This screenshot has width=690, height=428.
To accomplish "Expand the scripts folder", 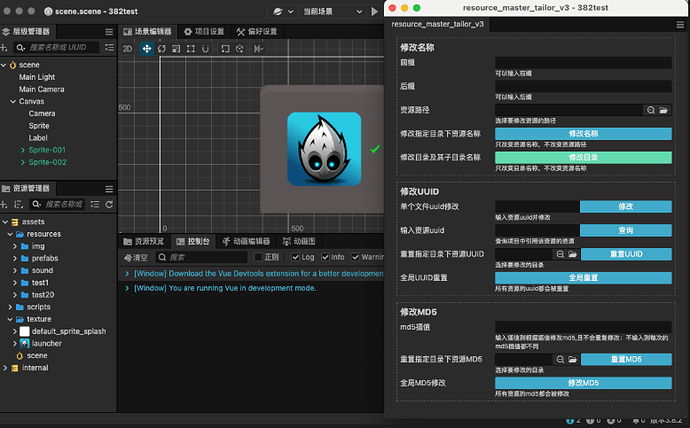I will 10,307.
